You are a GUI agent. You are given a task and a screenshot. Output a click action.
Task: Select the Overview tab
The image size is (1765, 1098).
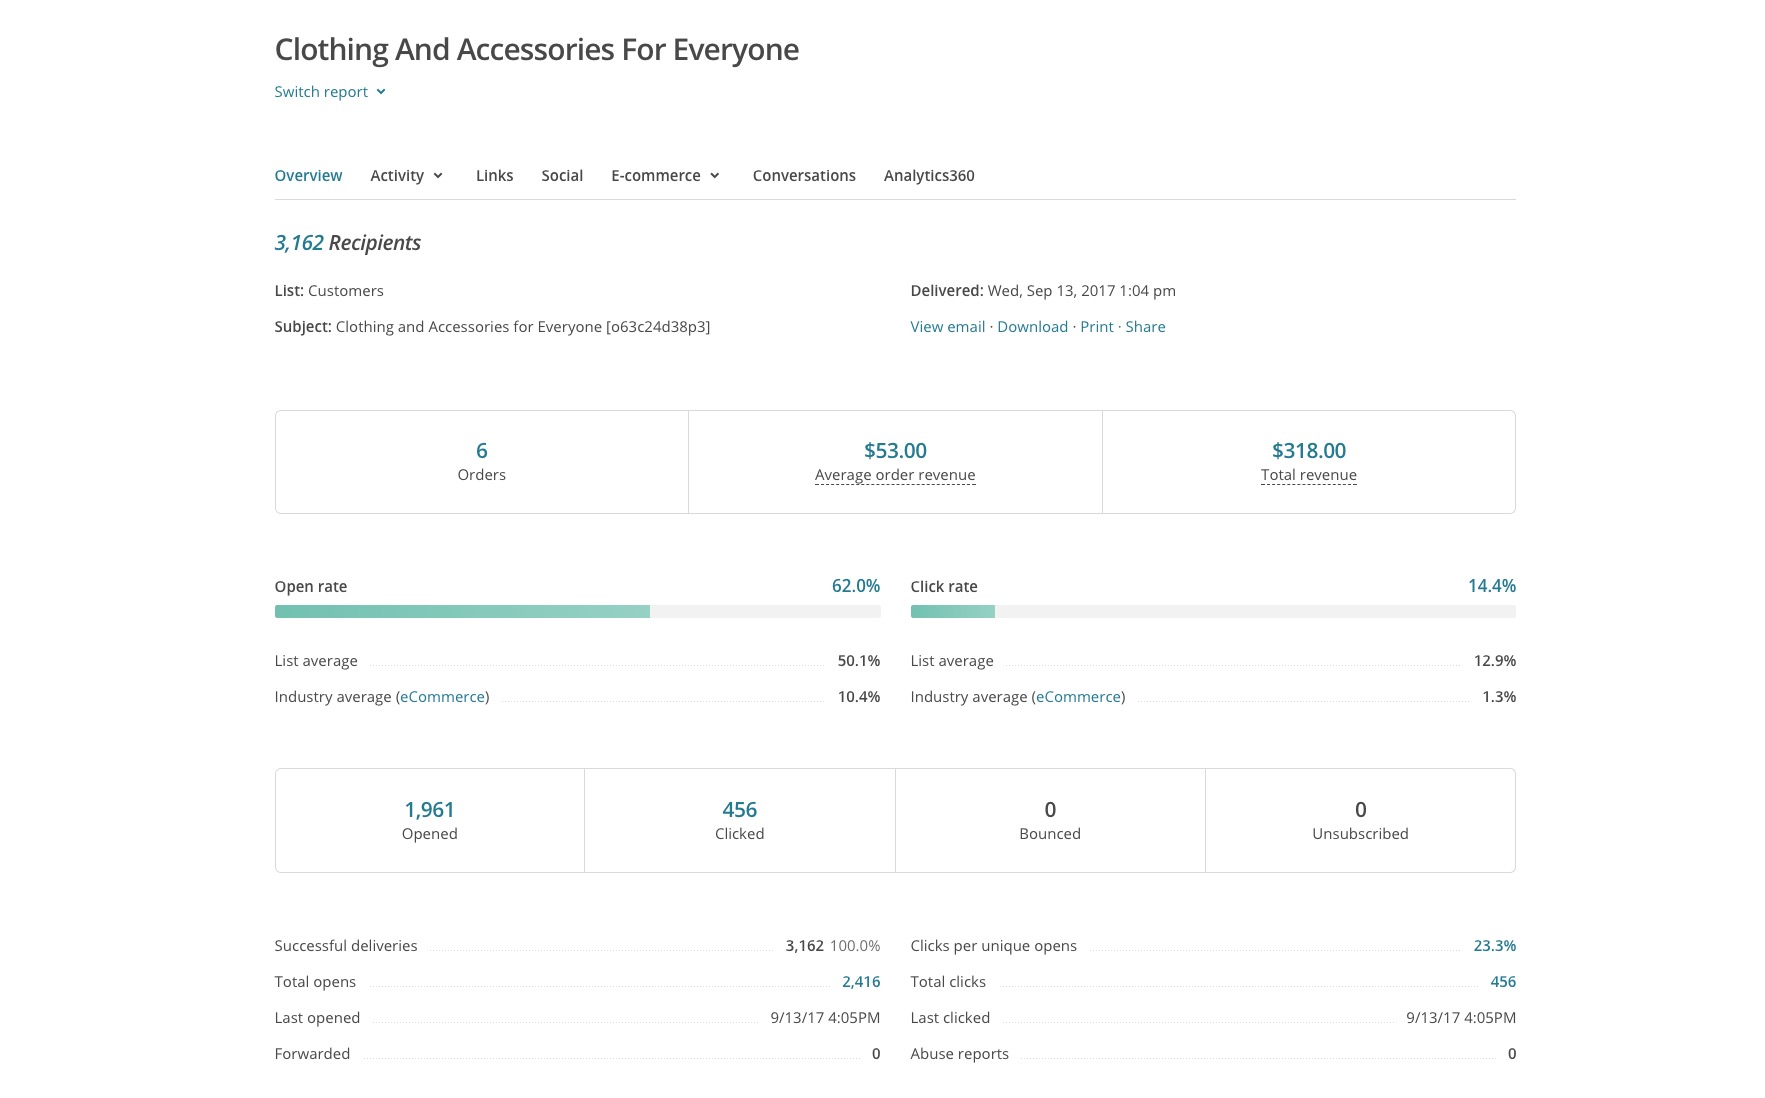tap(308, 176)
